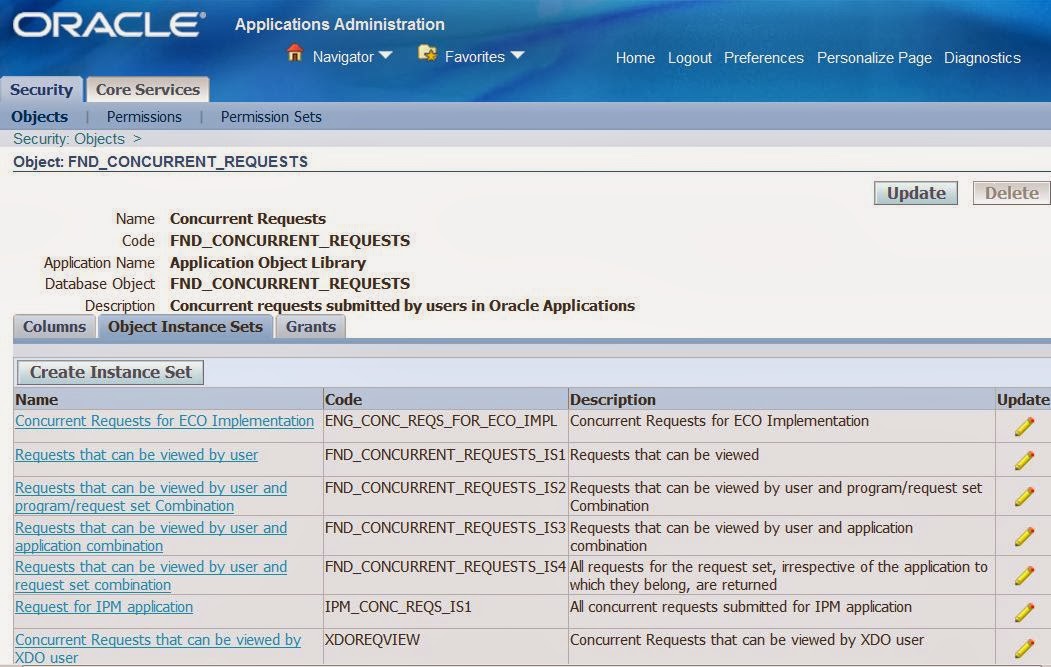This screenshot has height=667, width=1051.
Task: Open the user and application combination link
Action: 151,536
